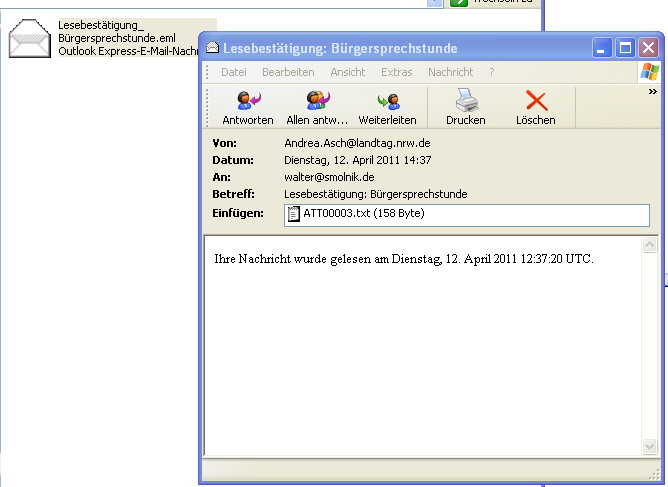This screenshot has height=487, width=668.
Task: Maximize the Lesebestätigung window
Action: [x=625, y=47]
